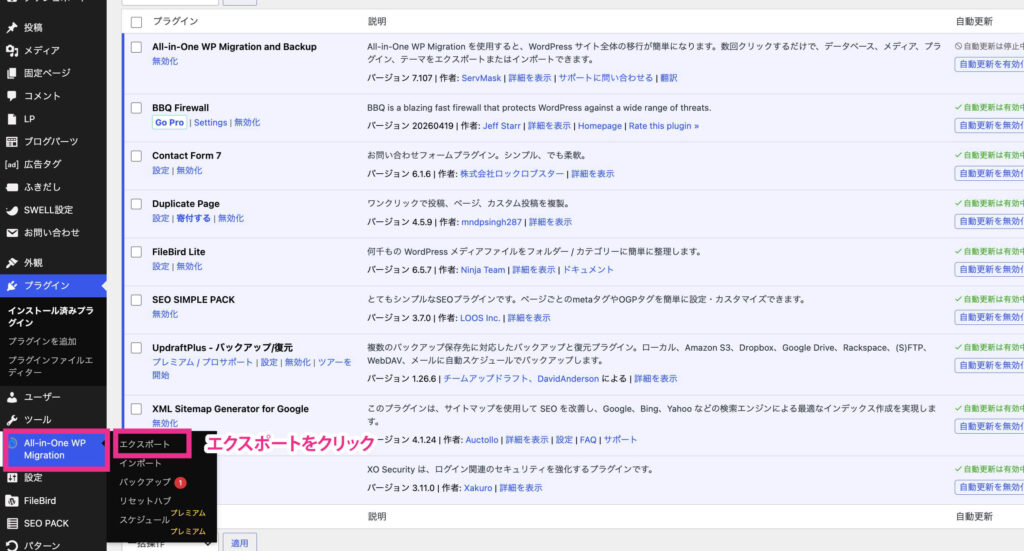This screenshot has width=1024, height=551.
Task: Click the パターン icon in sidebar
Action: (x=12, y=546)
